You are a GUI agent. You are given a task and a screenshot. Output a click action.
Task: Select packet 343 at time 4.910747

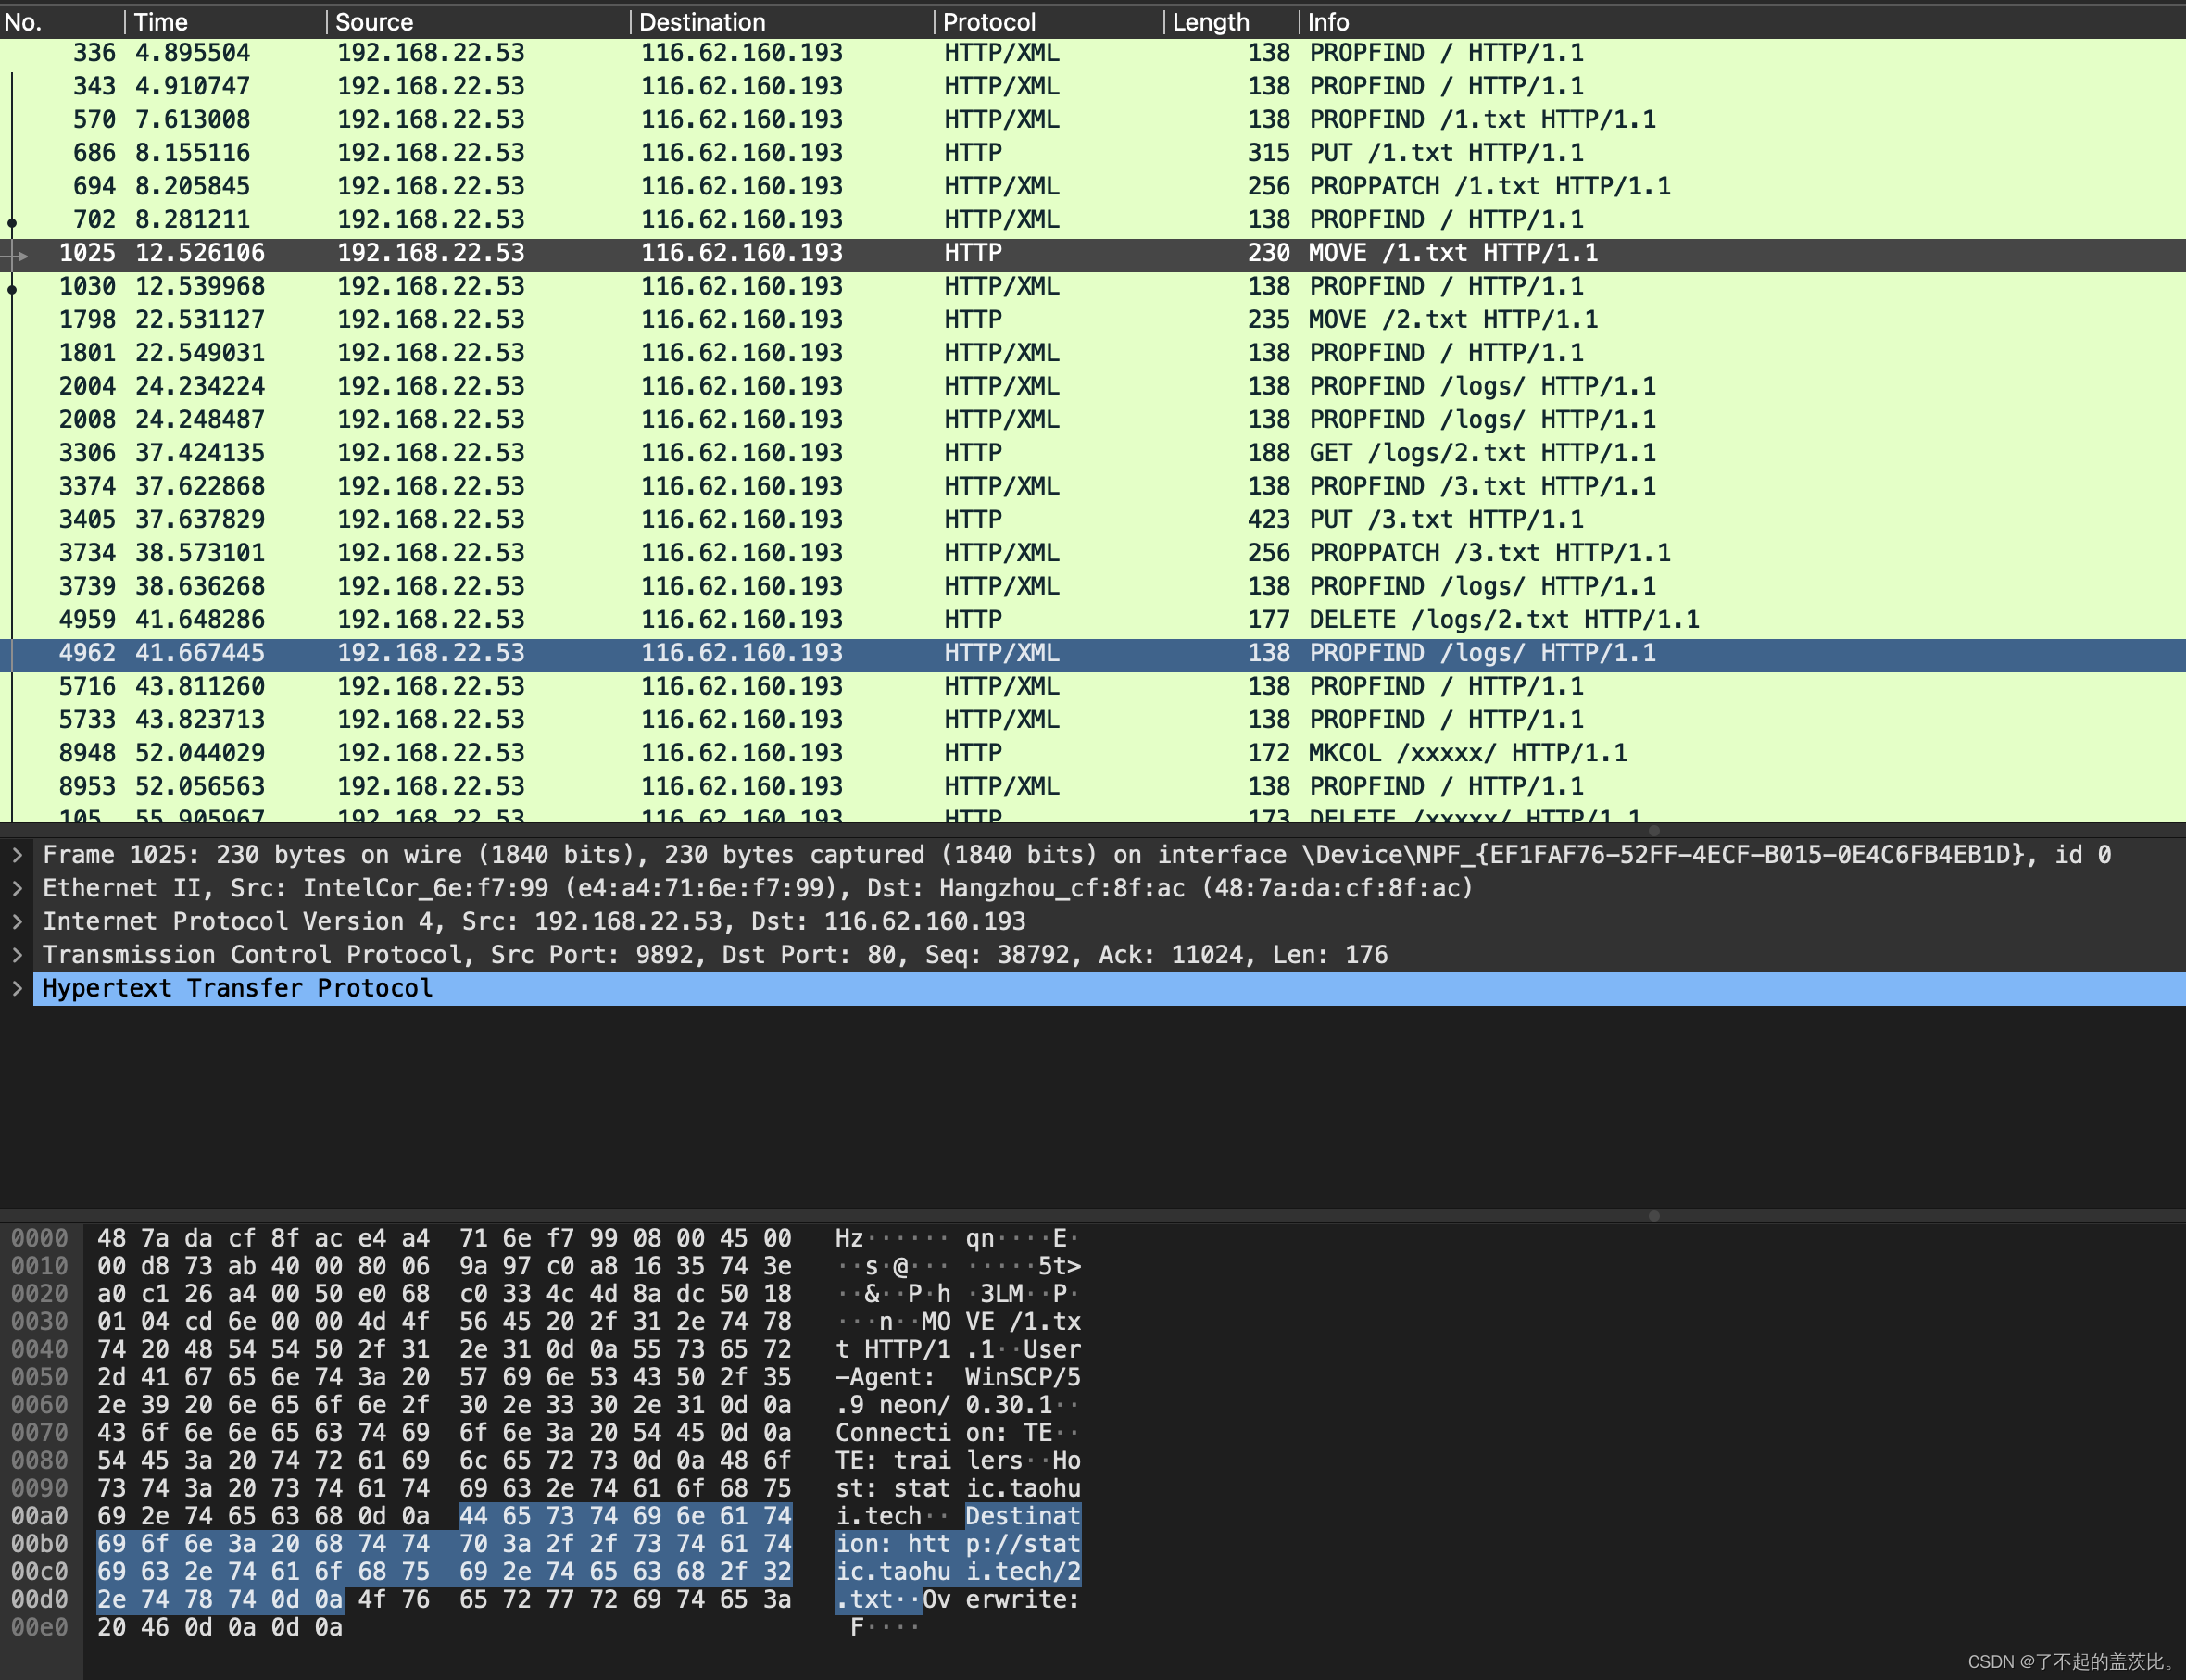[1093, 86]
